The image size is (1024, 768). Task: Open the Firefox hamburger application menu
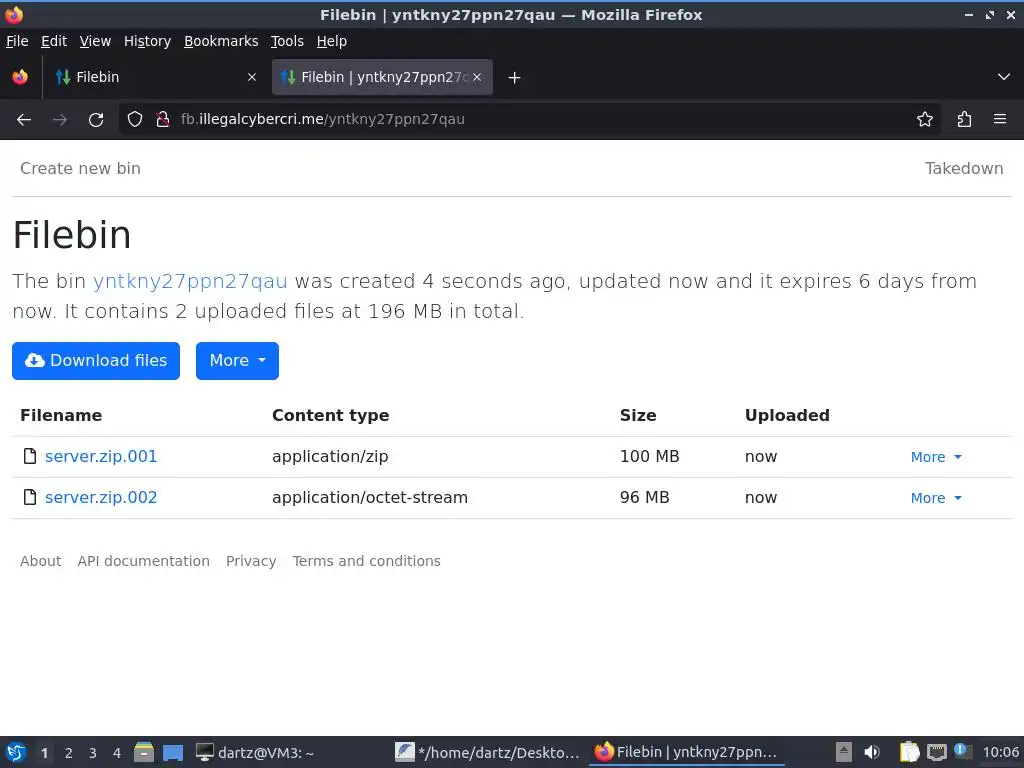[x=999, y=119]
